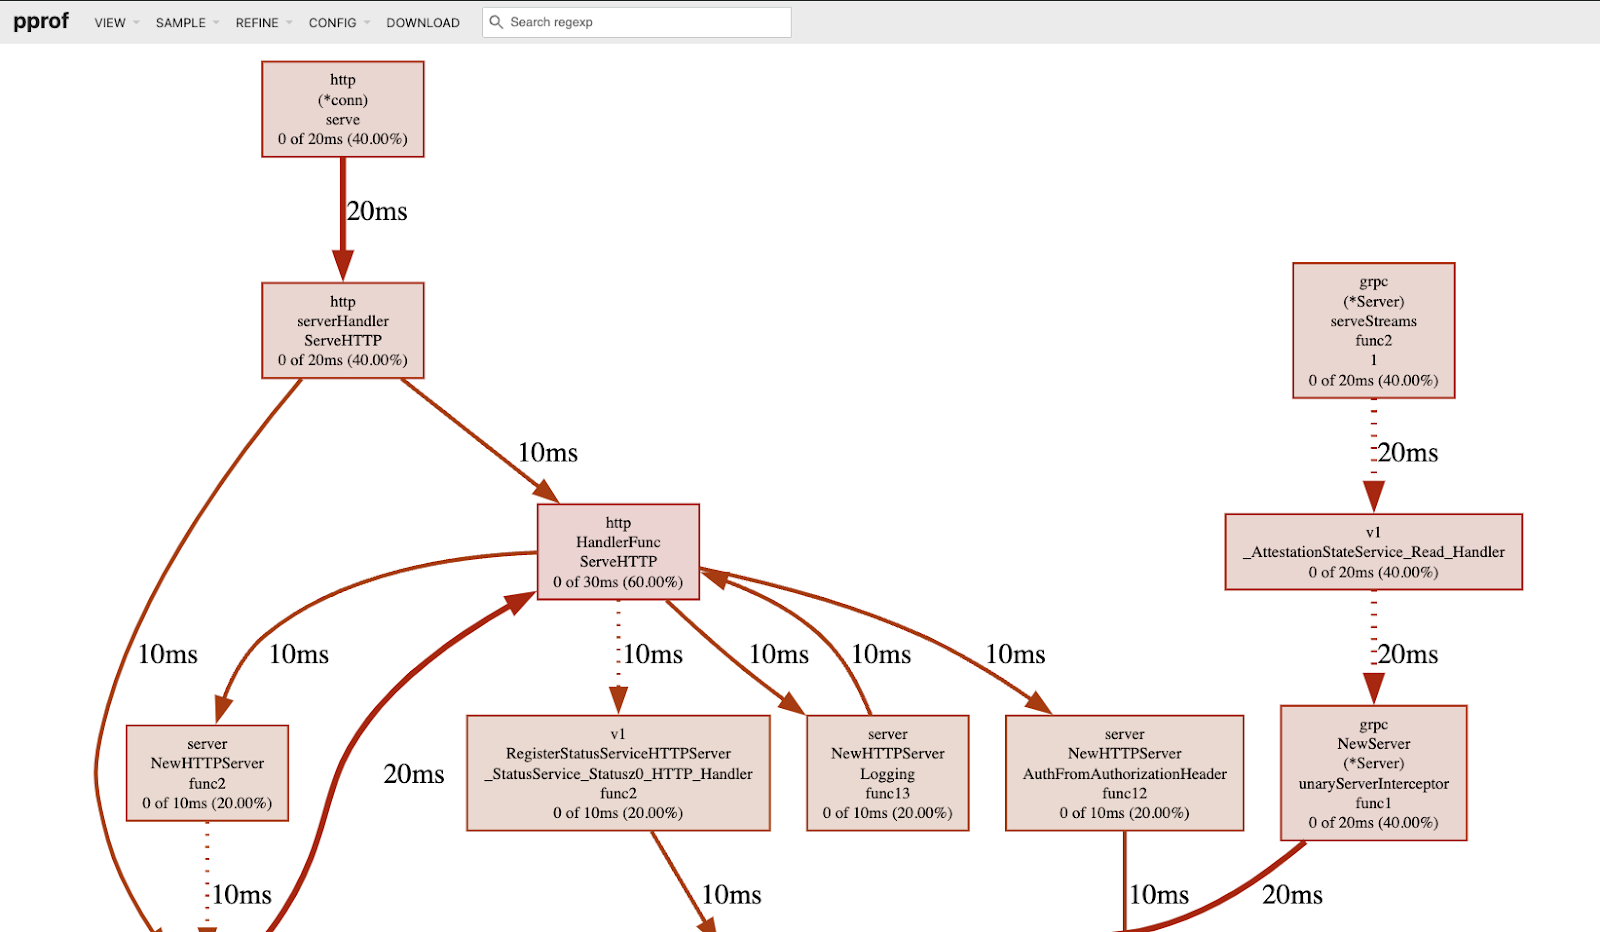This screenshot has height=932, width=1600.
Task: Click the search magnifier icon
Action: pyautogui.click(x=496, y=22)
